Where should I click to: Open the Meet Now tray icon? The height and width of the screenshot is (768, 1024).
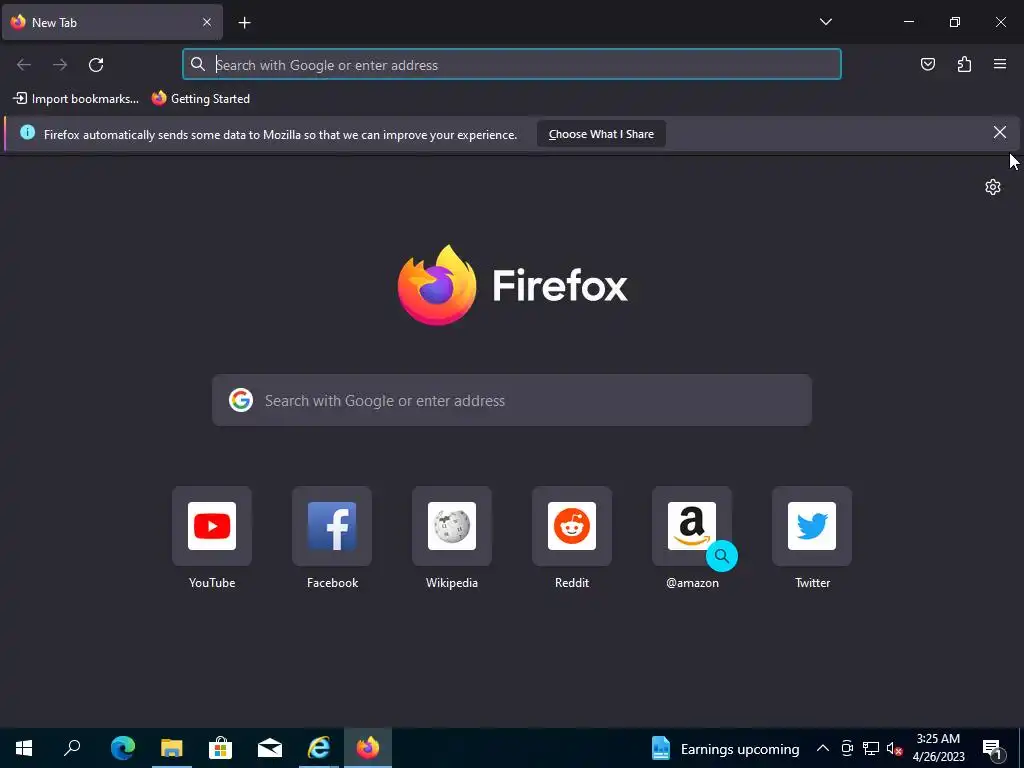[847, 748]
